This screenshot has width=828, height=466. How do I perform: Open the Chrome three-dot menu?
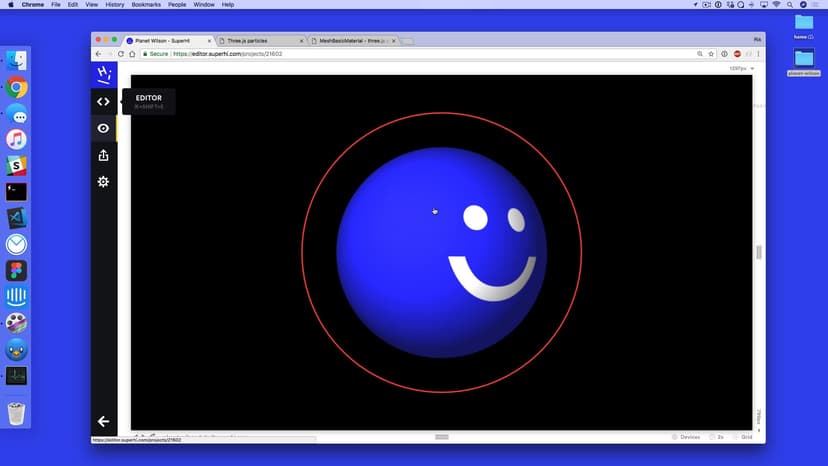[758, 54]
